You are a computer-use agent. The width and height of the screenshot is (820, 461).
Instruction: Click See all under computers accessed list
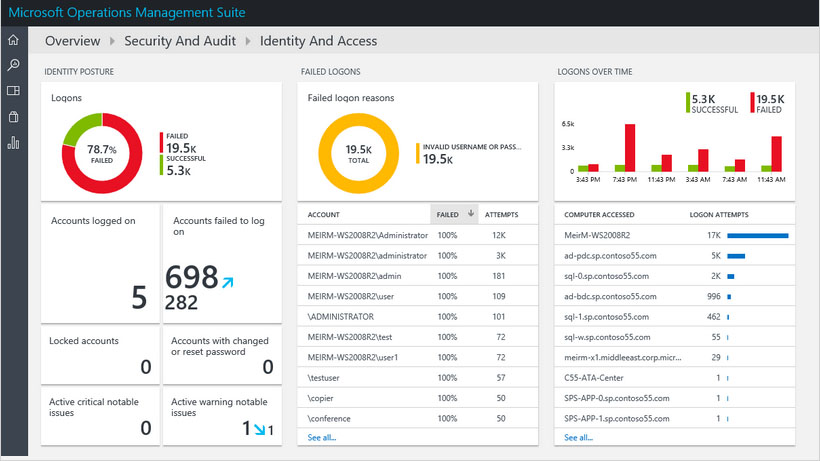(577, 438)
